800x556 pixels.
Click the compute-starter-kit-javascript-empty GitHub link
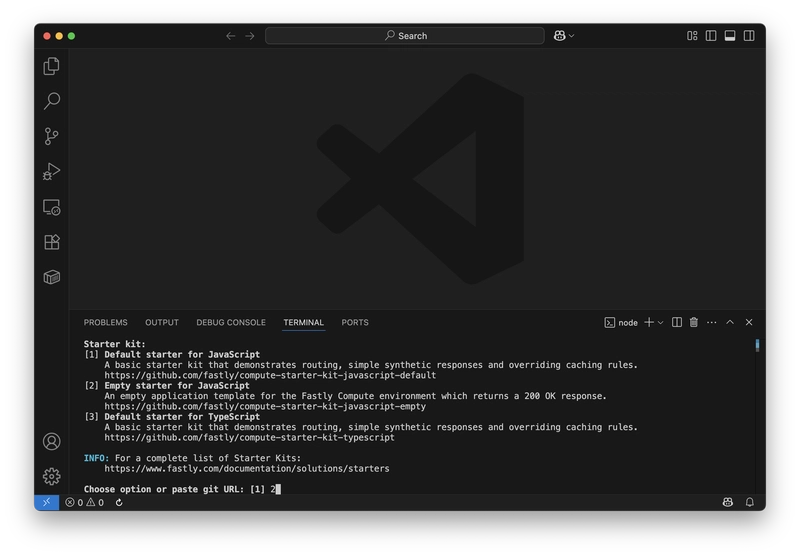pyautogui.click(x=265, y=407)
